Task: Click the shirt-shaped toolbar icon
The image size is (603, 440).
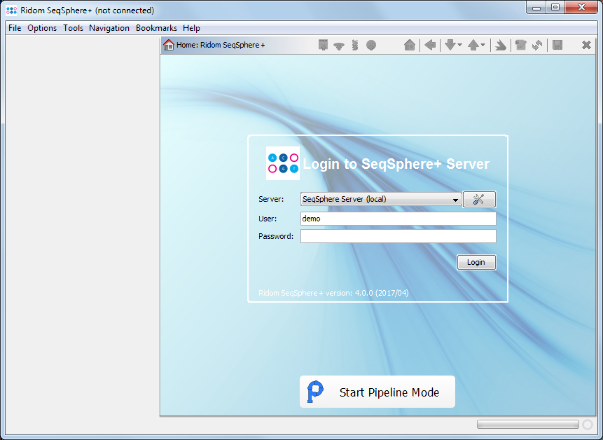Action: [521, 45]
